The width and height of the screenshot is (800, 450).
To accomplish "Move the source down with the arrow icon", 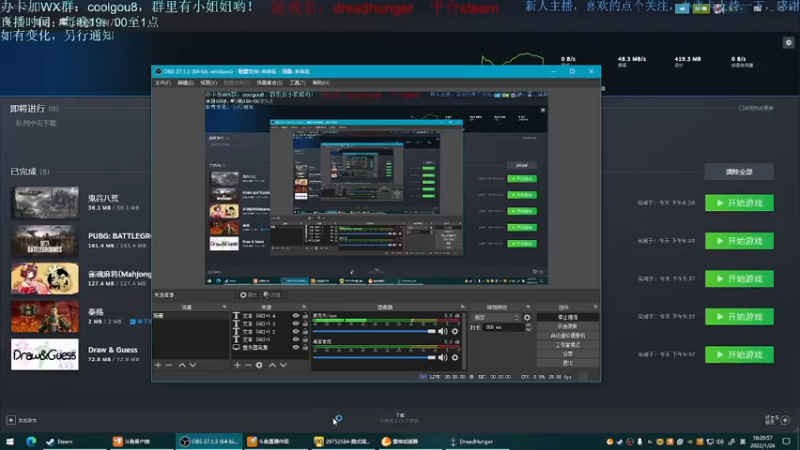I will point(284,365).
